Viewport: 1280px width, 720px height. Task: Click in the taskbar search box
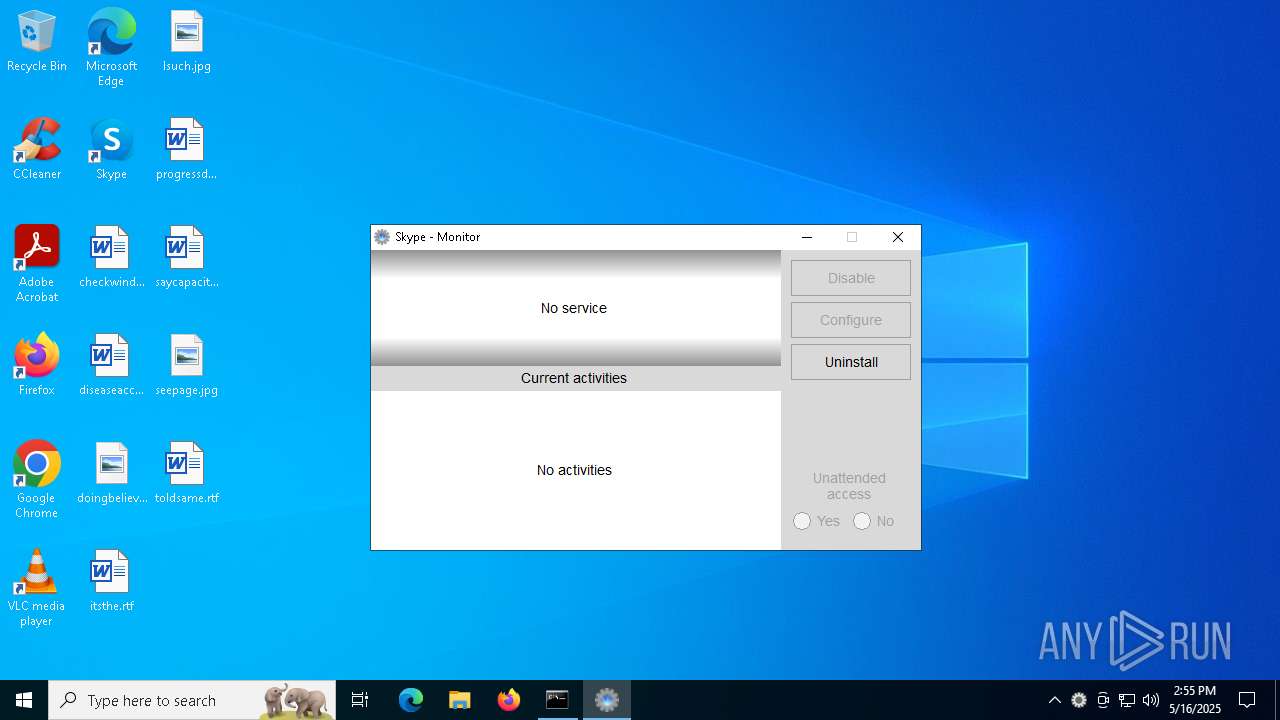pos(192,700)
